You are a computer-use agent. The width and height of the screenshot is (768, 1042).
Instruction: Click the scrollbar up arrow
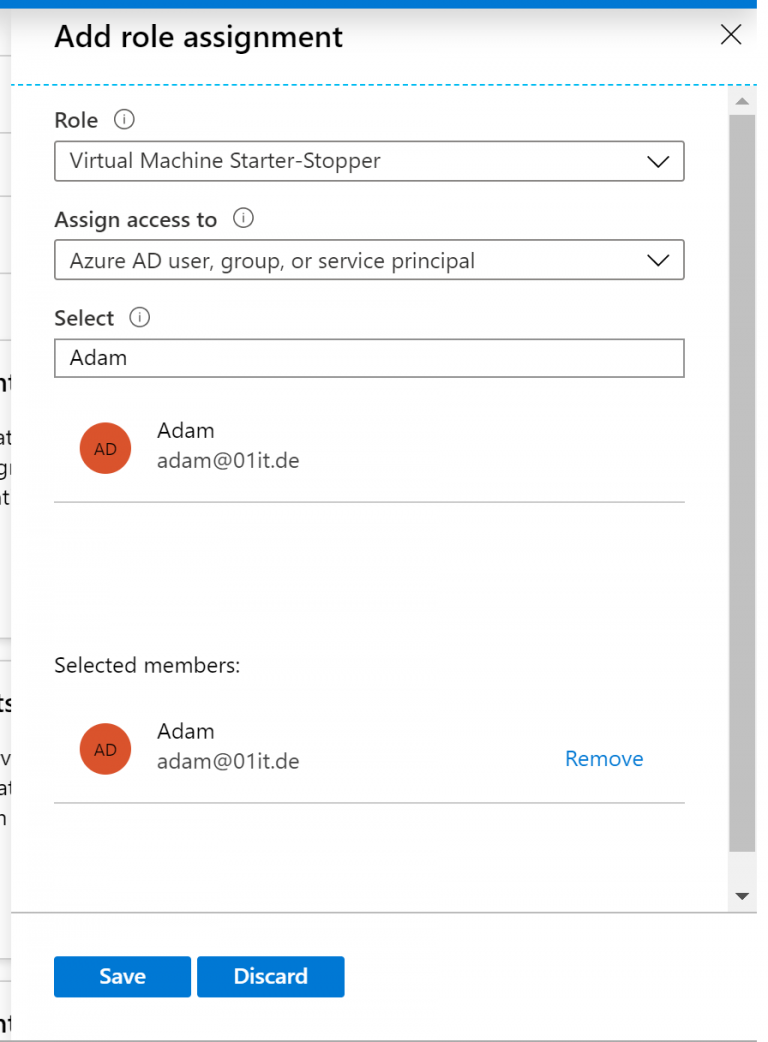coord(742,101)
